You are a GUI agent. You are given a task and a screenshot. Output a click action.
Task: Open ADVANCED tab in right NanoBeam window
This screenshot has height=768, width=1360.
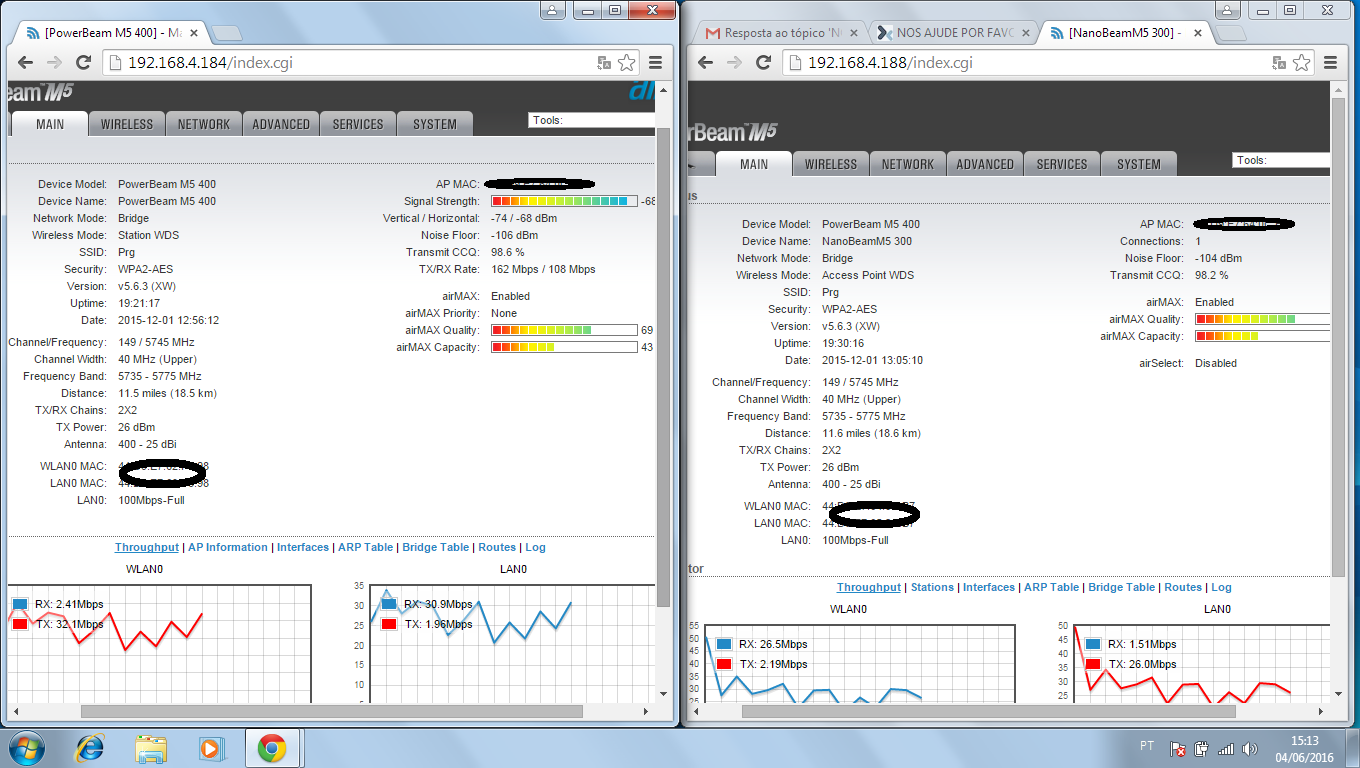[985, 164]
